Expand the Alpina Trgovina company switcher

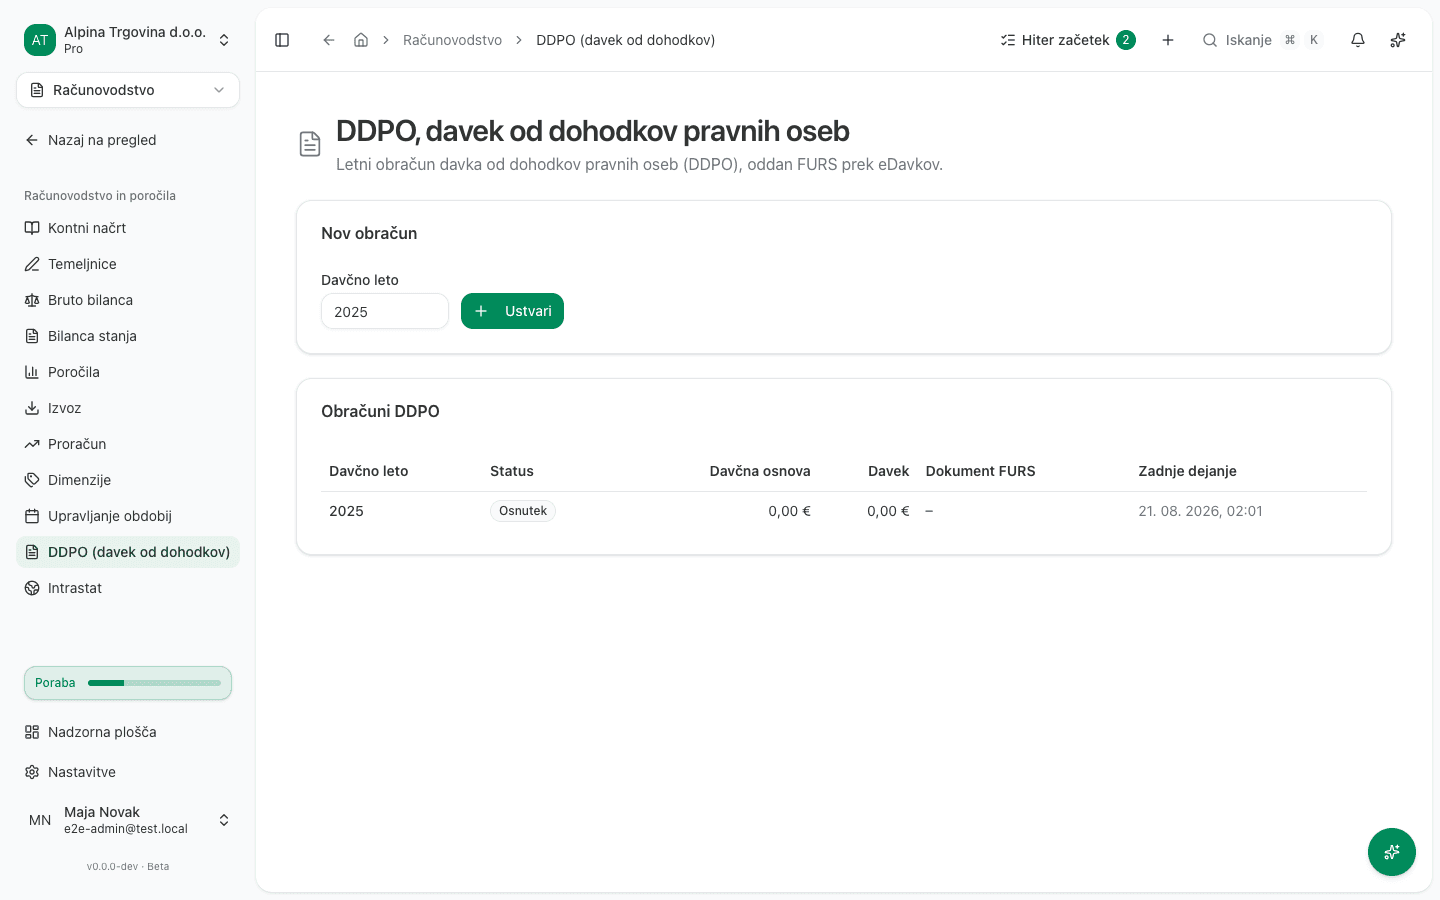point(128,40)
